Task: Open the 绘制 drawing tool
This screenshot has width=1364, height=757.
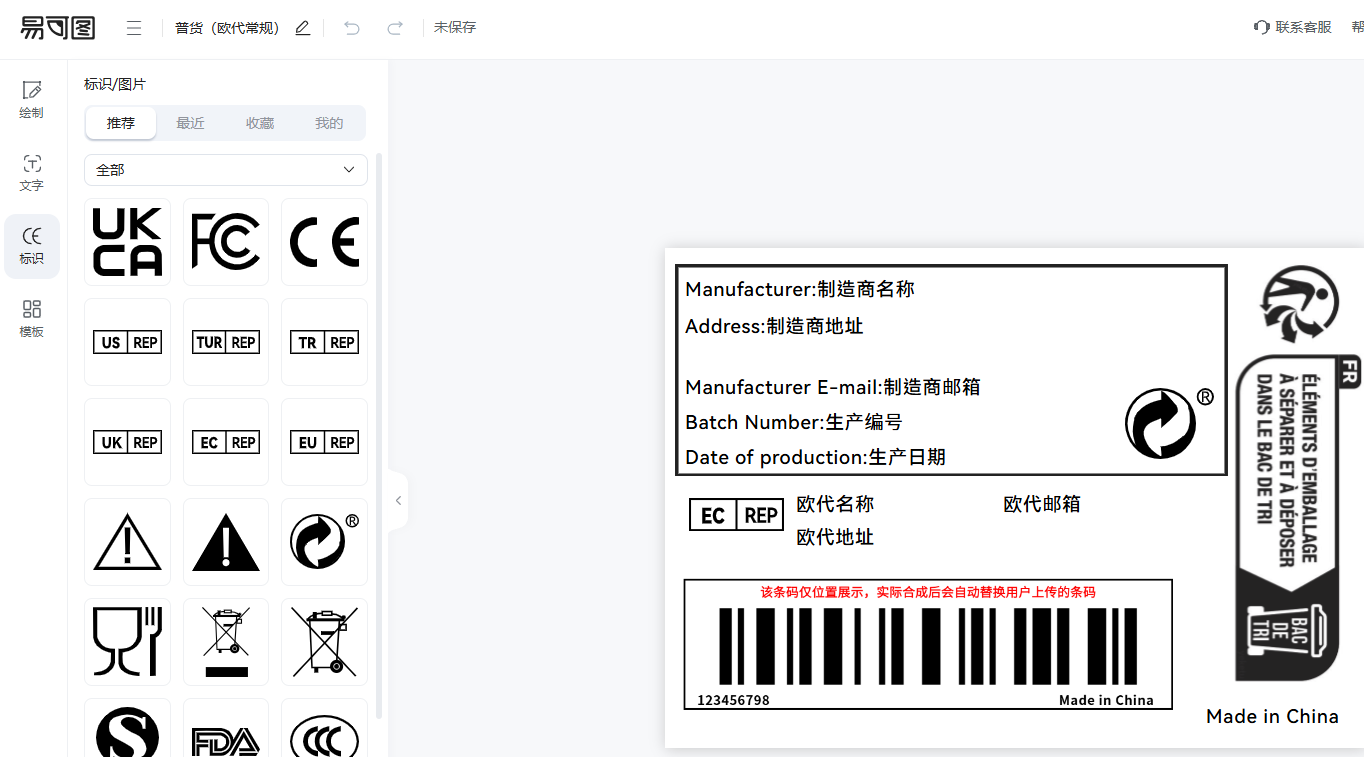Action: pyautogui.click(x=32, y=100)
